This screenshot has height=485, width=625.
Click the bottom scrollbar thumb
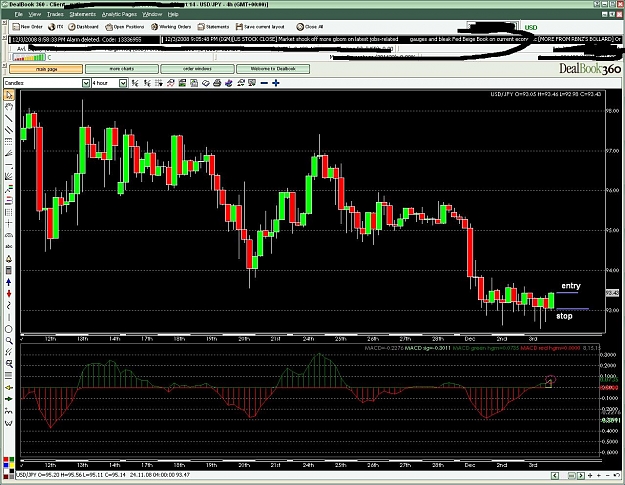pos(572,475)
